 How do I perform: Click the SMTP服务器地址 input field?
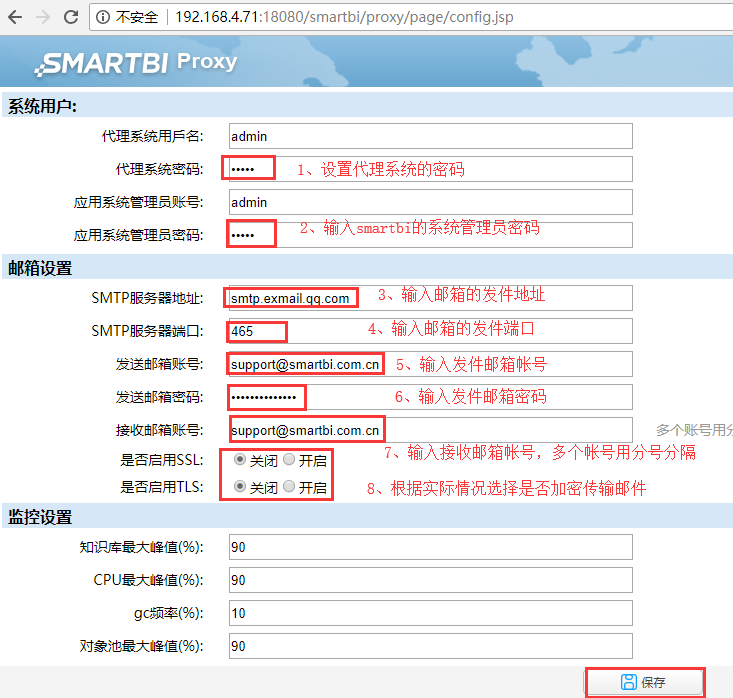click(431, 298)
